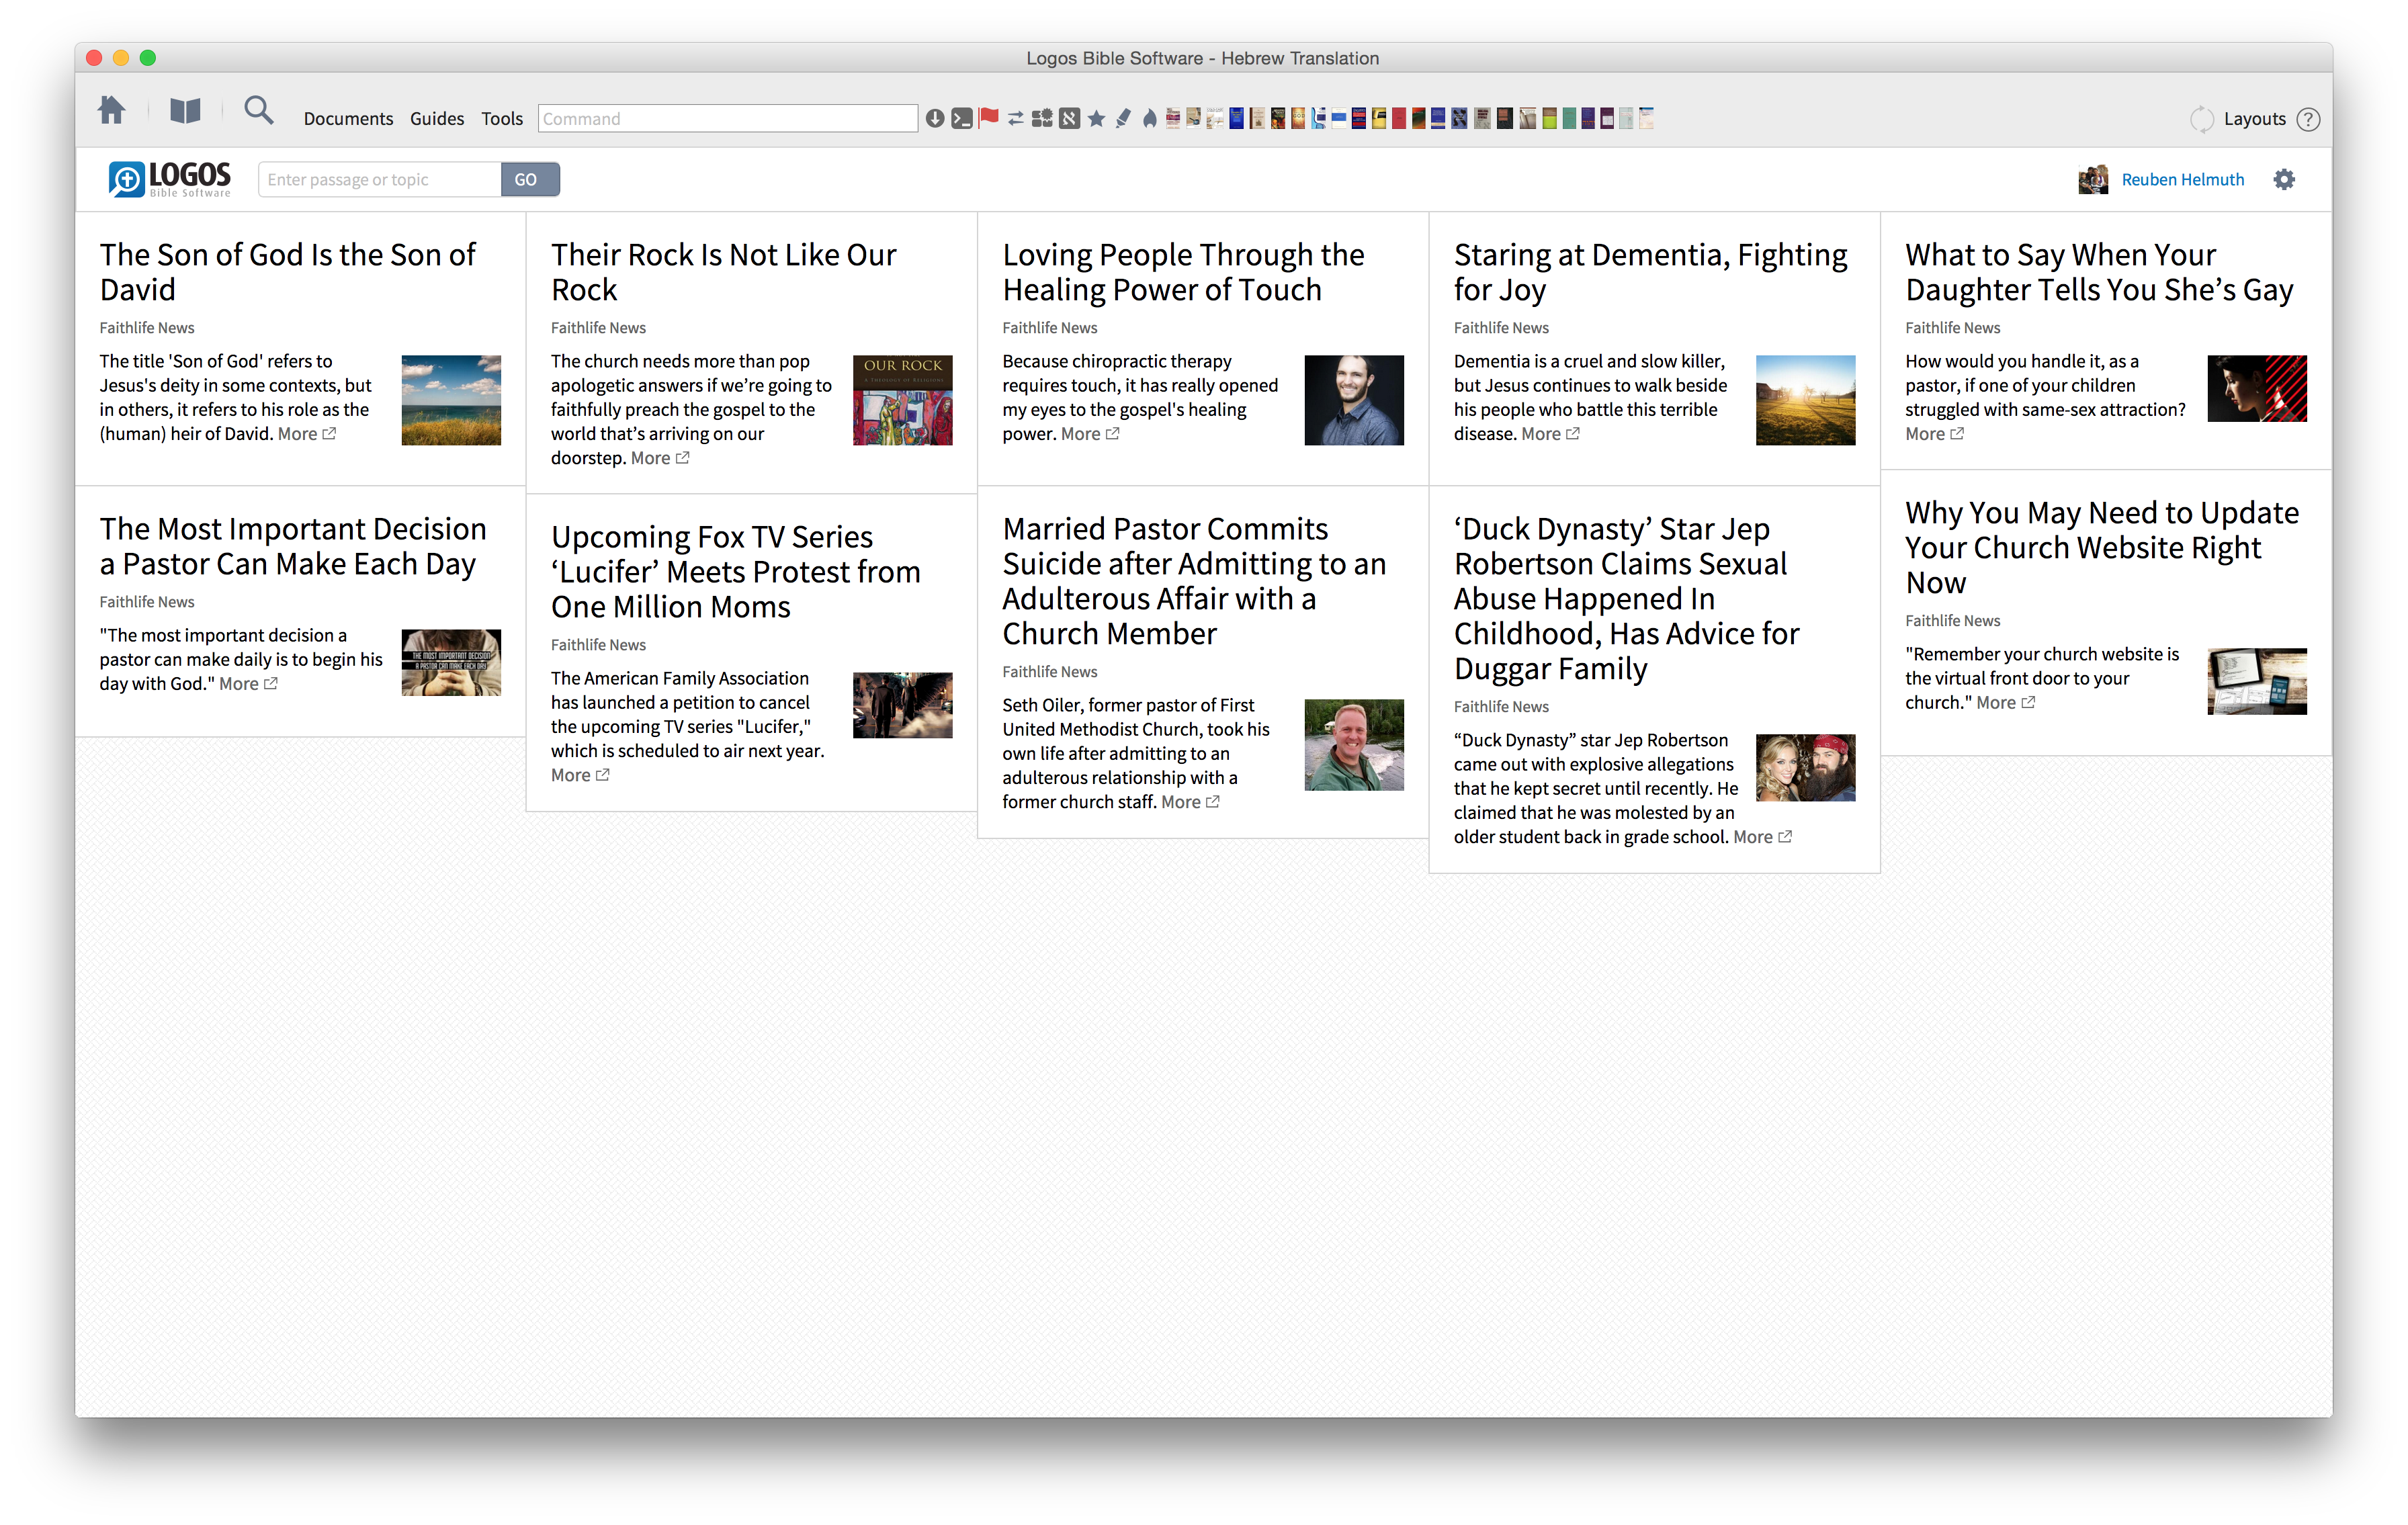Viewport: 2408px width, 1525px height.
Task: Click the Search magnifying glass icon
Action: point(258,110)
